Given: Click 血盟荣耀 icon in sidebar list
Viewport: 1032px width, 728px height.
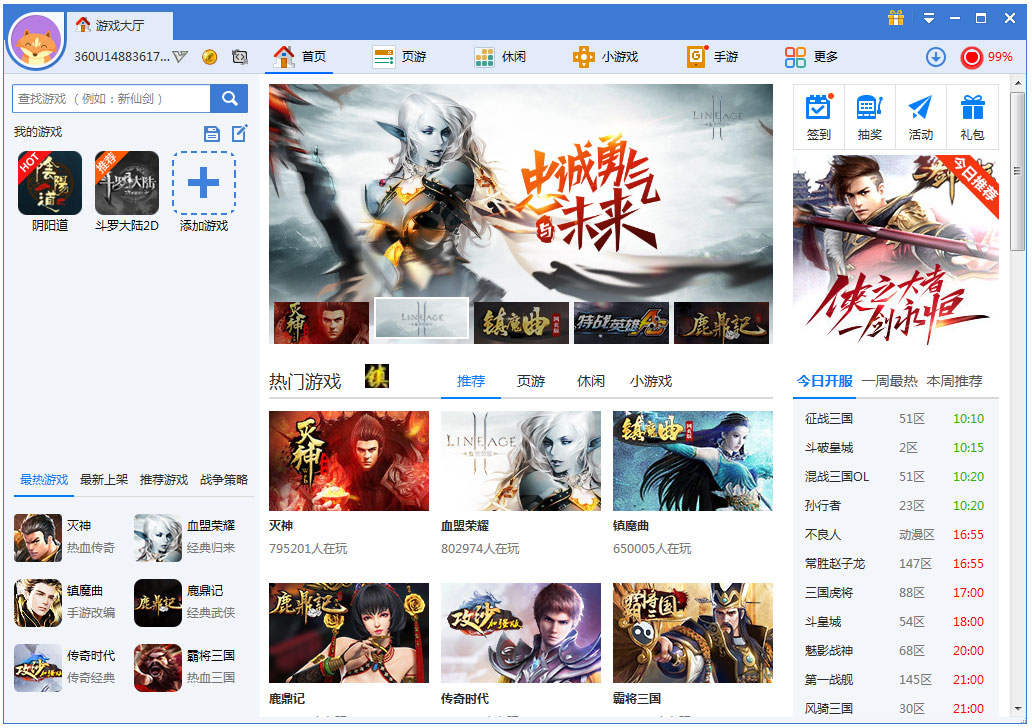Looking at the screenshot, I should 158,538.
